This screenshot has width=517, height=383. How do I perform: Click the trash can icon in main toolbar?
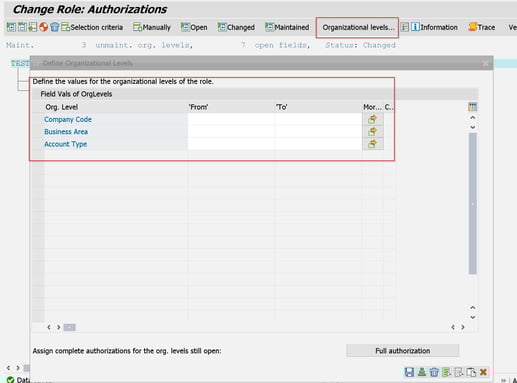55,27
